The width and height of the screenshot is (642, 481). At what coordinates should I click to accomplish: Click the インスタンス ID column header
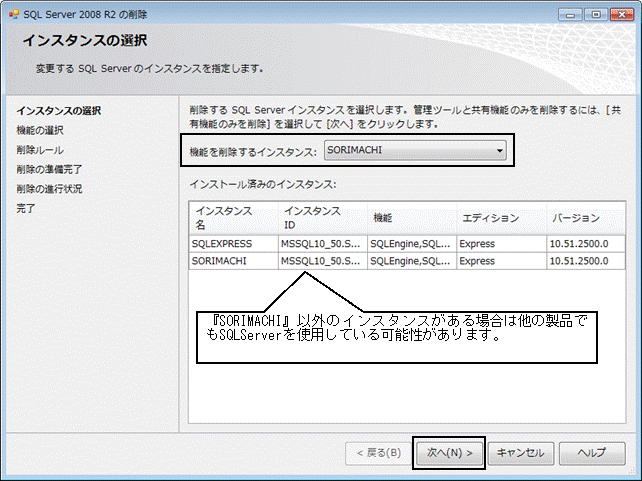323,218
